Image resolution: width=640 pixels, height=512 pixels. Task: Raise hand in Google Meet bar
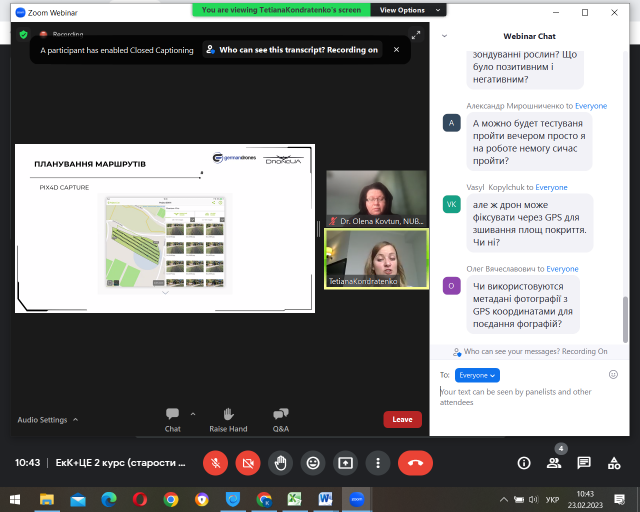(280, 463)
